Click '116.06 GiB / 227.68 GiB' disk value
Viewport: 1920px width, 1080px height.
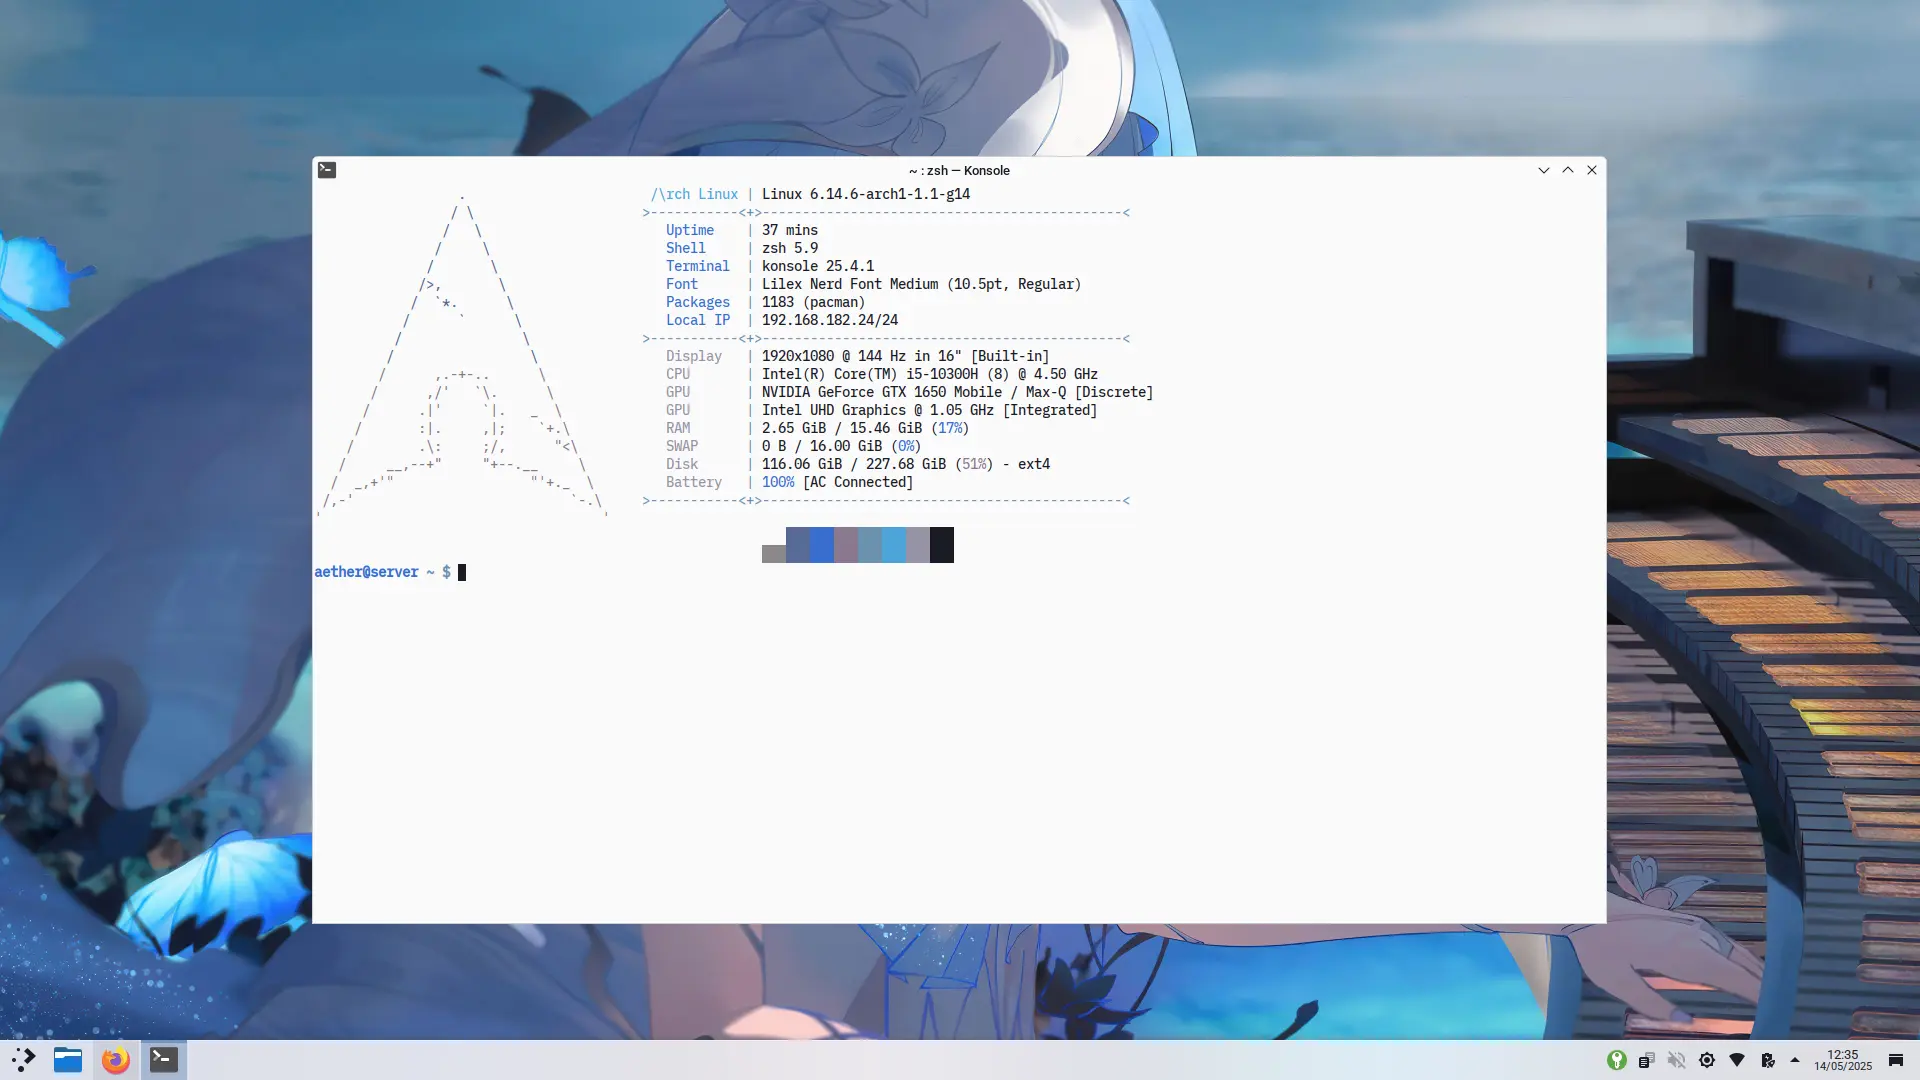click(x=854, y=464)
